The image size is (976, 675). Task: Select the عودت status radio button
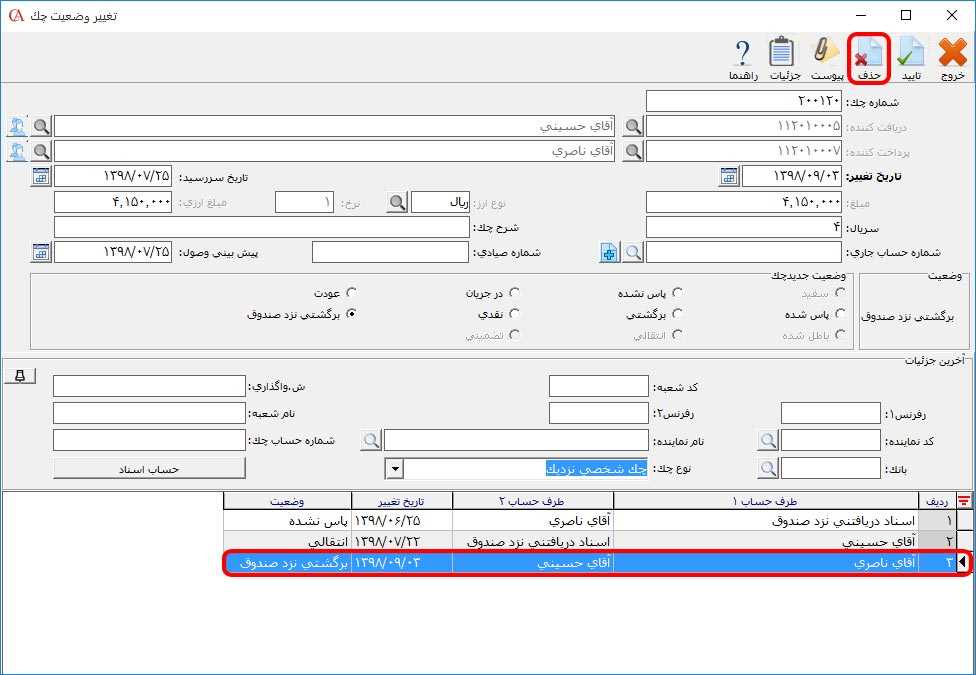point(352,292)
